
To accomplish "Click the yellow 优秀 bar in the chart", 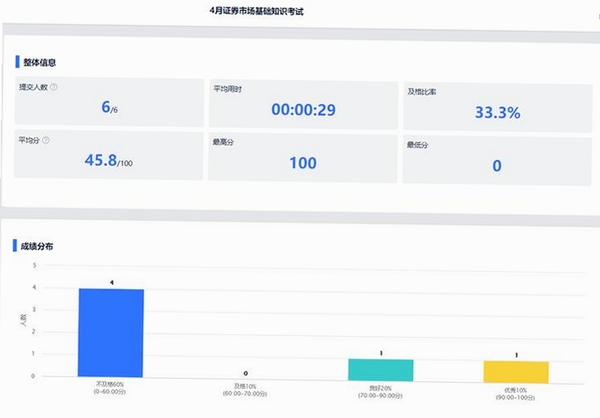I will 516,372.
